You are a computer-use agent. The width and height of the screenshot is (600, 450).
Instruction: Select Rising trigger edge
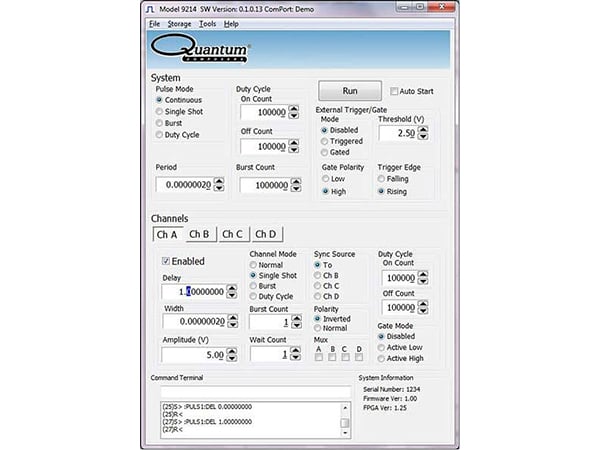point(381,191)
